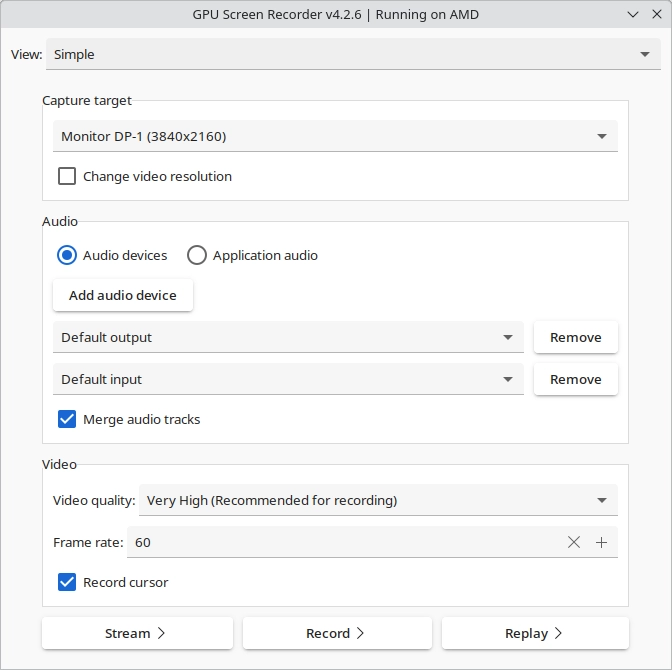The image size is (672, 670).
Task: Open the Record page
Action: (337, 633)
